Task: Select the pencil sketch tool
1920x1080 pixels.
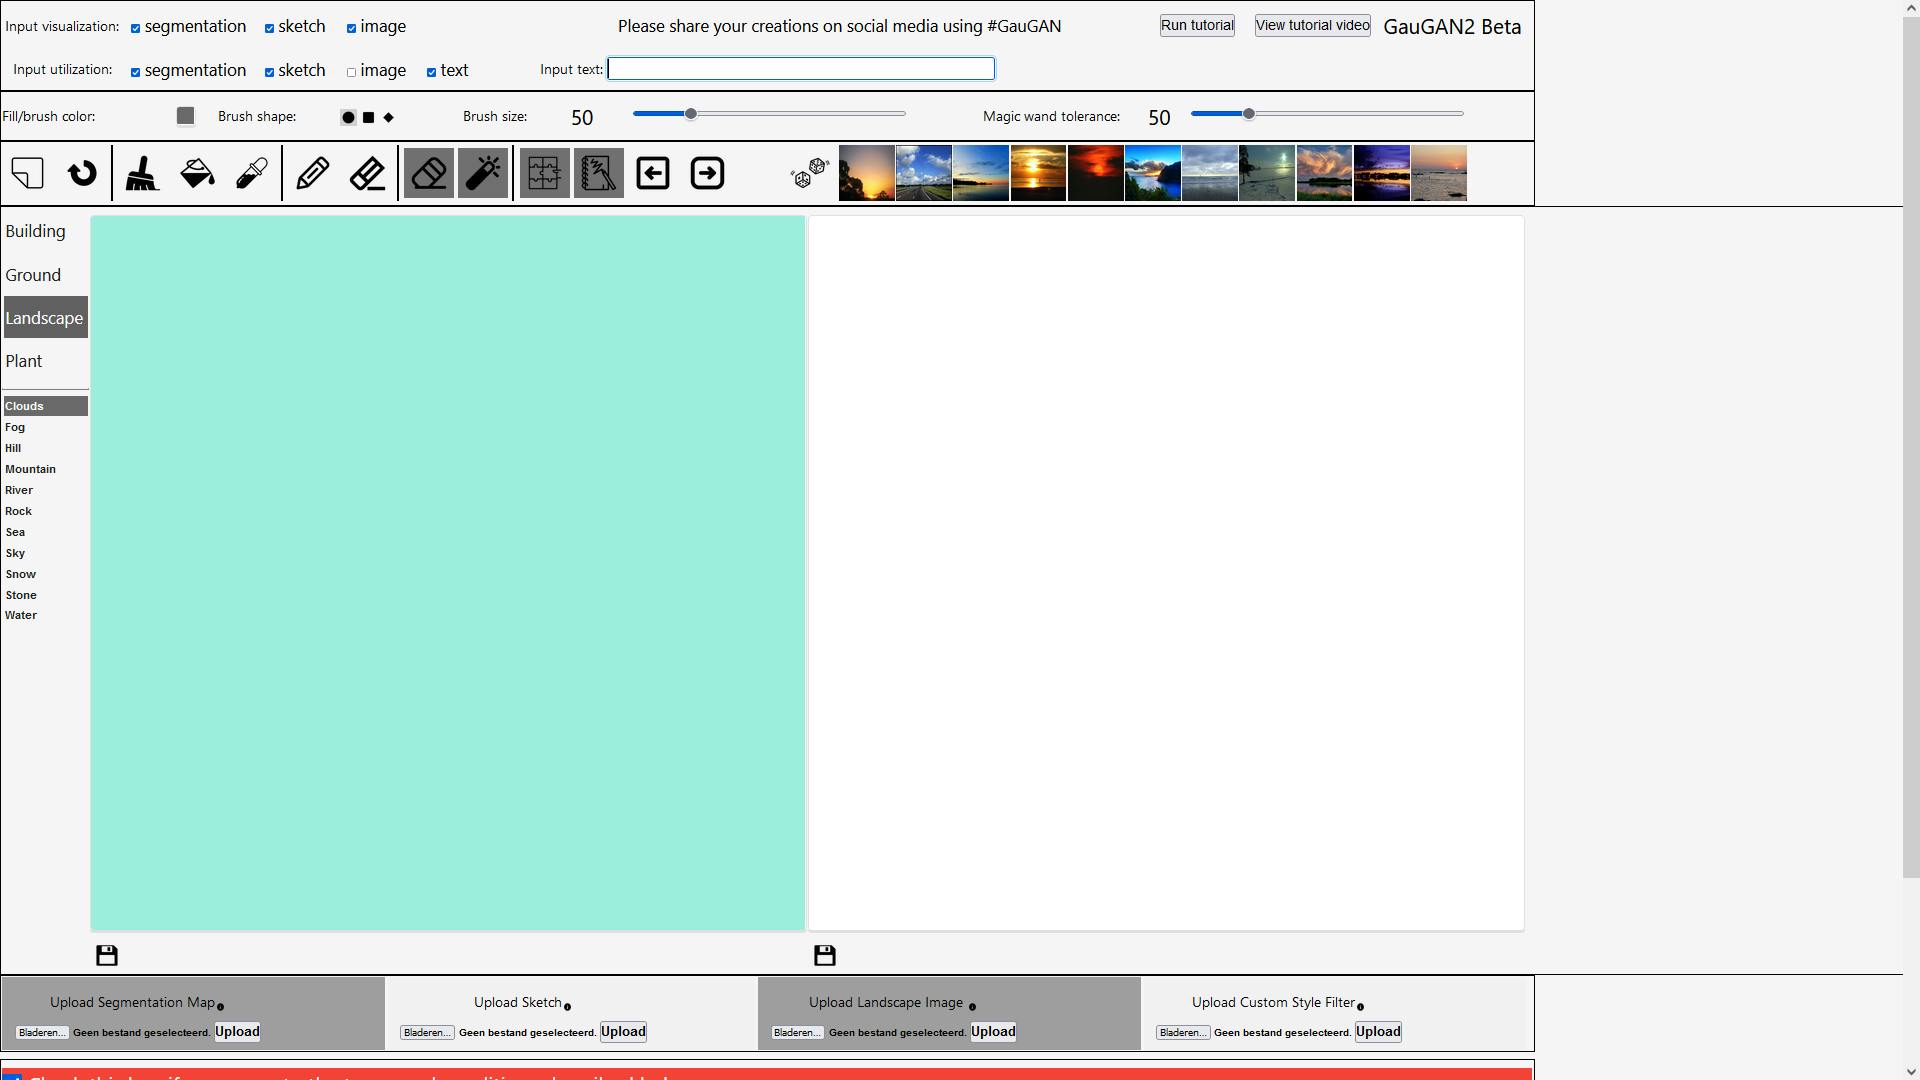Action: 313,173
